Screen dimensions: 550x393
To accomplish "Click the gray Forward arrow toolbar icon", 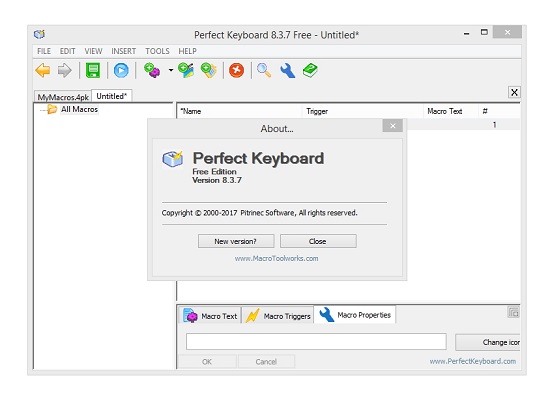I will click(x=65, y=70).
